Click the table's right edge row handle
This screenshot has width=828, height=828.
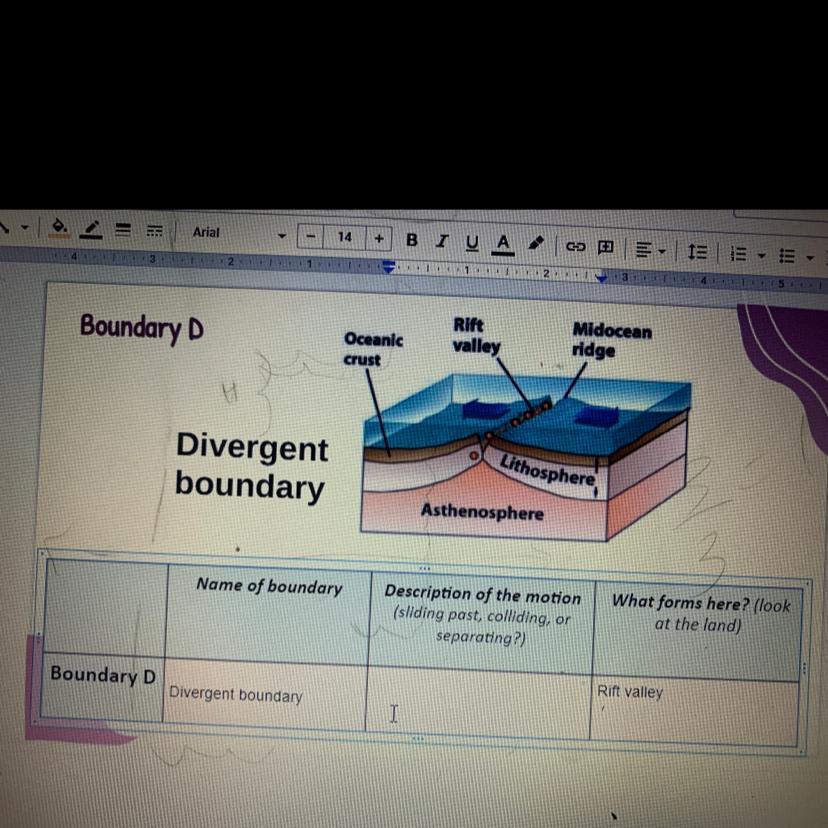804,669
